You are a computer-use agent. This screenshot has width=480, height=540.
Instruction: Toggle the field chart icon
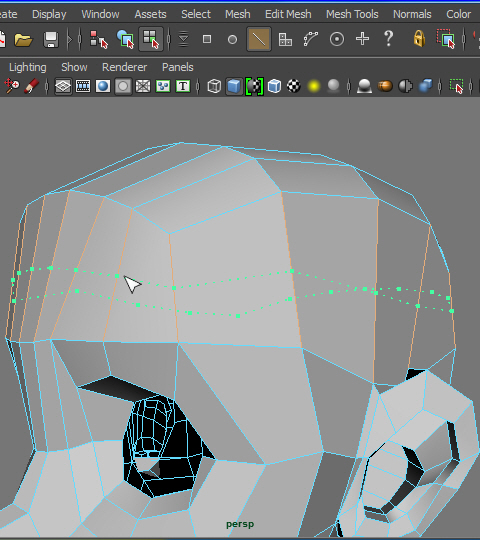pyautogui.click(x=143, y=86)
